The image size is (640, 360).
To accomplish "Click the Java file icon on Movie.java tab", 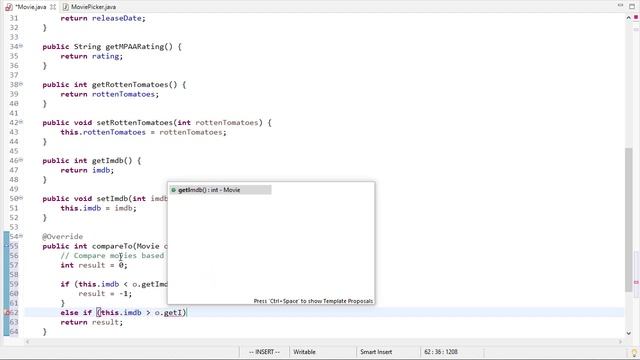I will point(9,7).
